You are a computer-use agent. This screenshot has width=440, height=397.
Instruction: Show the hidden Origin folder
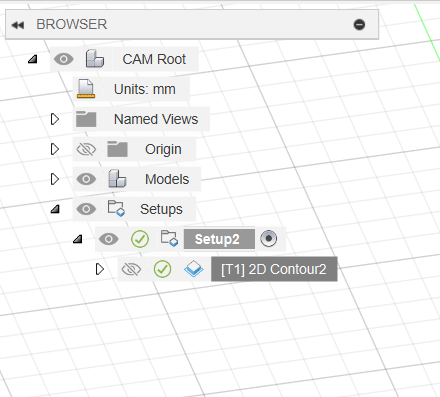point(86,149)
